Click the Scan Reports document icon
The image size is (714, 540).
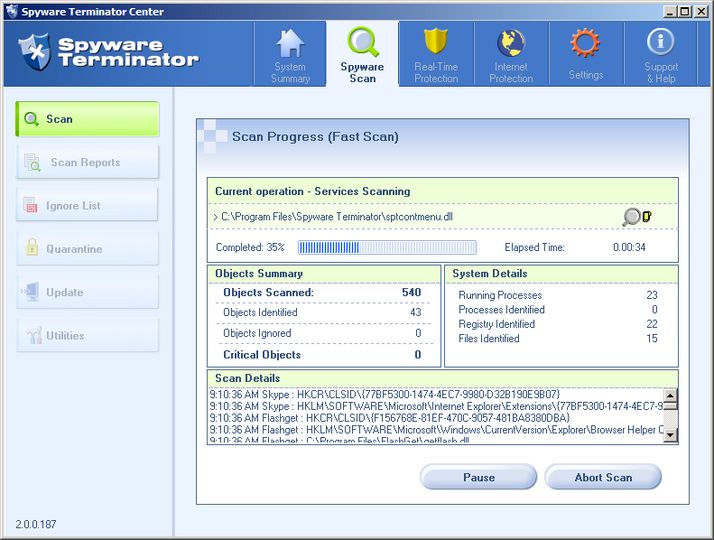32,163
